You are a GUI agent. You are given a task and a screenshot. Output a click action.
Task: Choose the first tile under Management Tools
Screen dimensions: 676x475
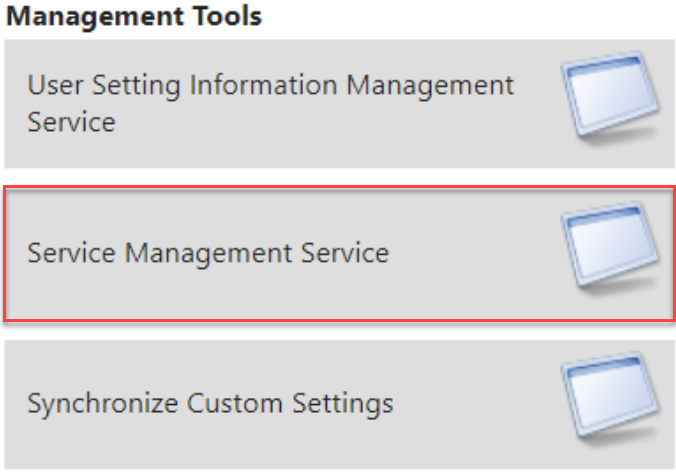click(339, 104)
